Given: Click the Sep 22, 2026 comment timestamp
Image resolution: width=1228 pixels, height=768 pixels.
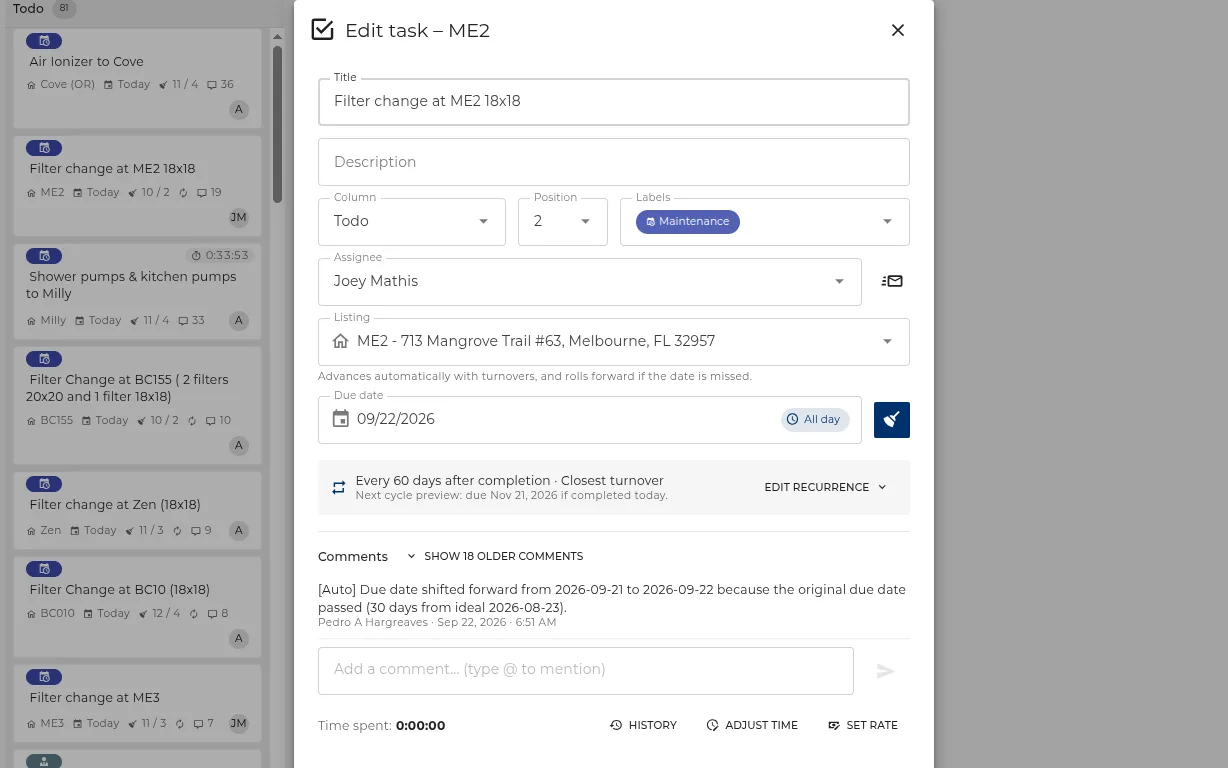Looking at the screenshot, I should pyautogui.click(x=496, y=622).
